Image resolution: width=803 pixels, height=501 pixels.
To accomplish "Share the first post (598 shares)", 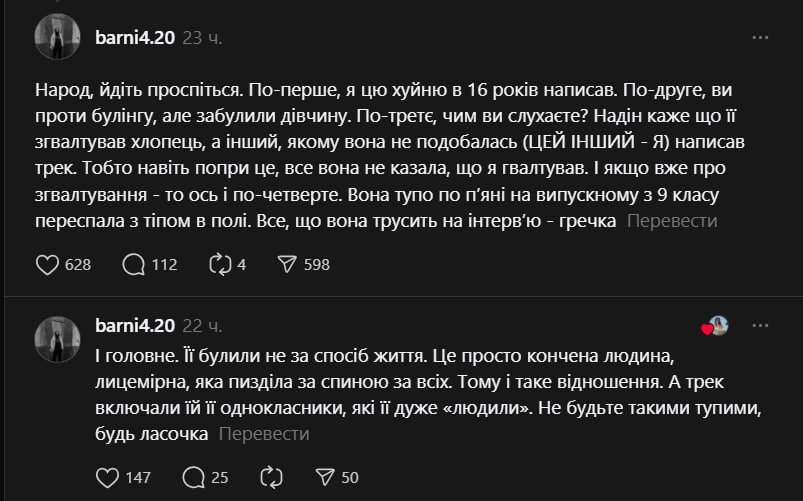I will click(x=287, y=264).
